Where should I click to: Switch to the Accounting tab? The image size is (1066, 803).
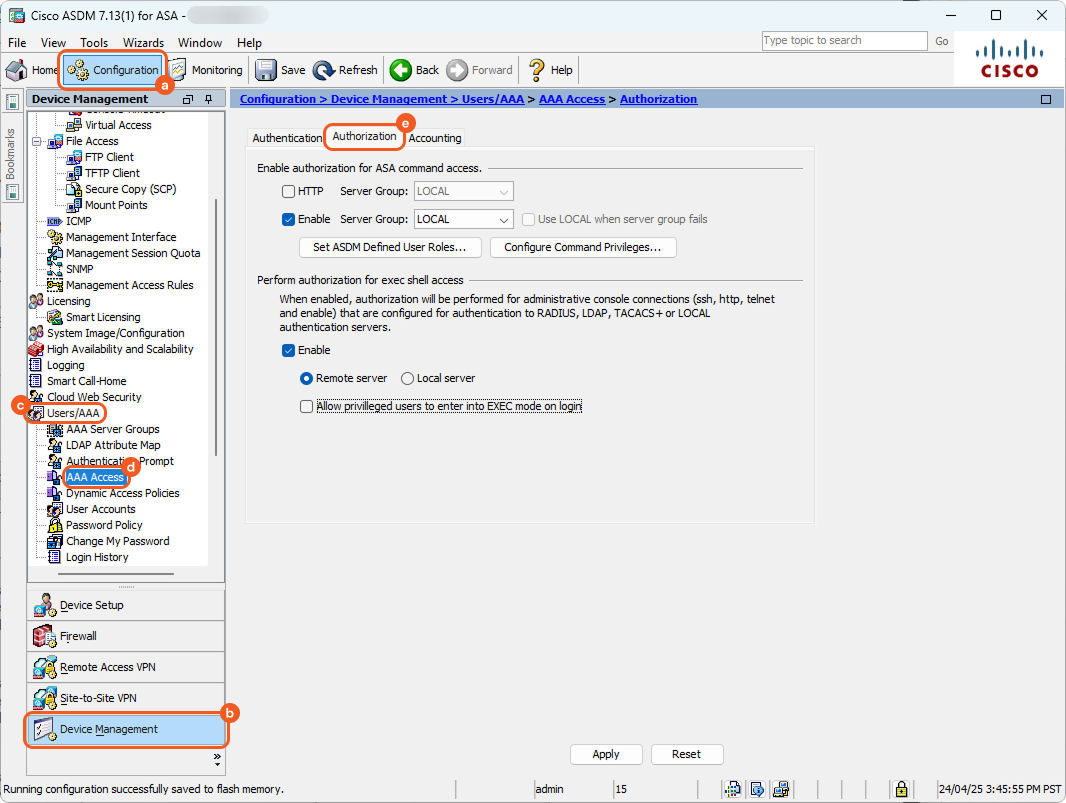pos(435,138)
